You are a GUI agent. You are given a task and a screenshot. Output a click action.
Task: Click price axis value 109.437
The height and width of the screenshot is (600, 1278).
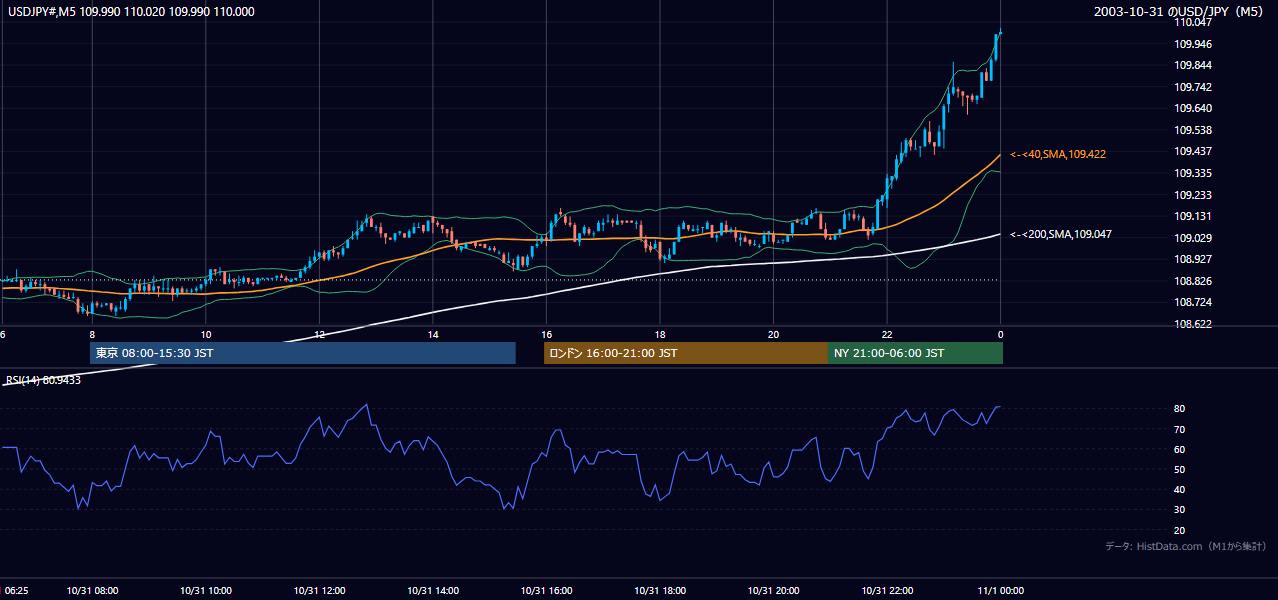pos(1194,151)
